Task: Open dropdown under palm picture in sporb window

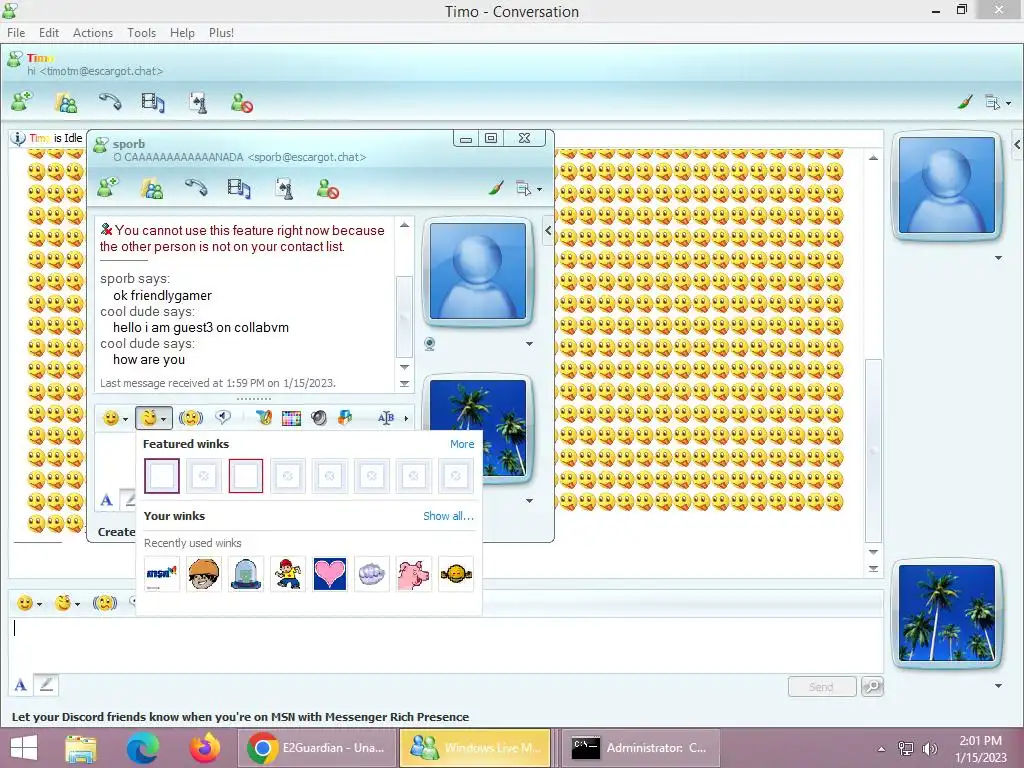Action: [529, 501]
